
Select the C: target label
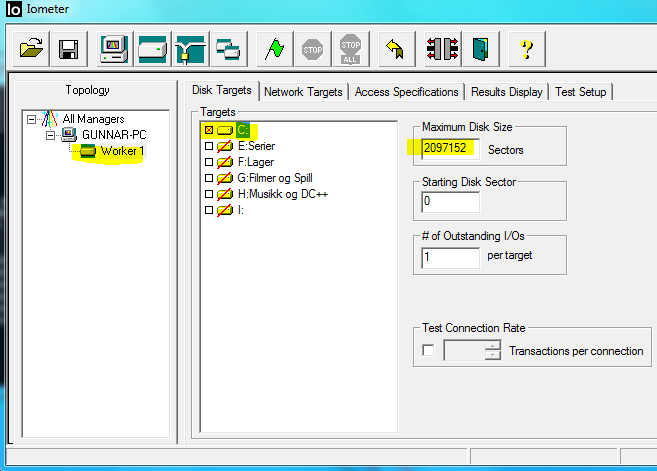point(243,130)
